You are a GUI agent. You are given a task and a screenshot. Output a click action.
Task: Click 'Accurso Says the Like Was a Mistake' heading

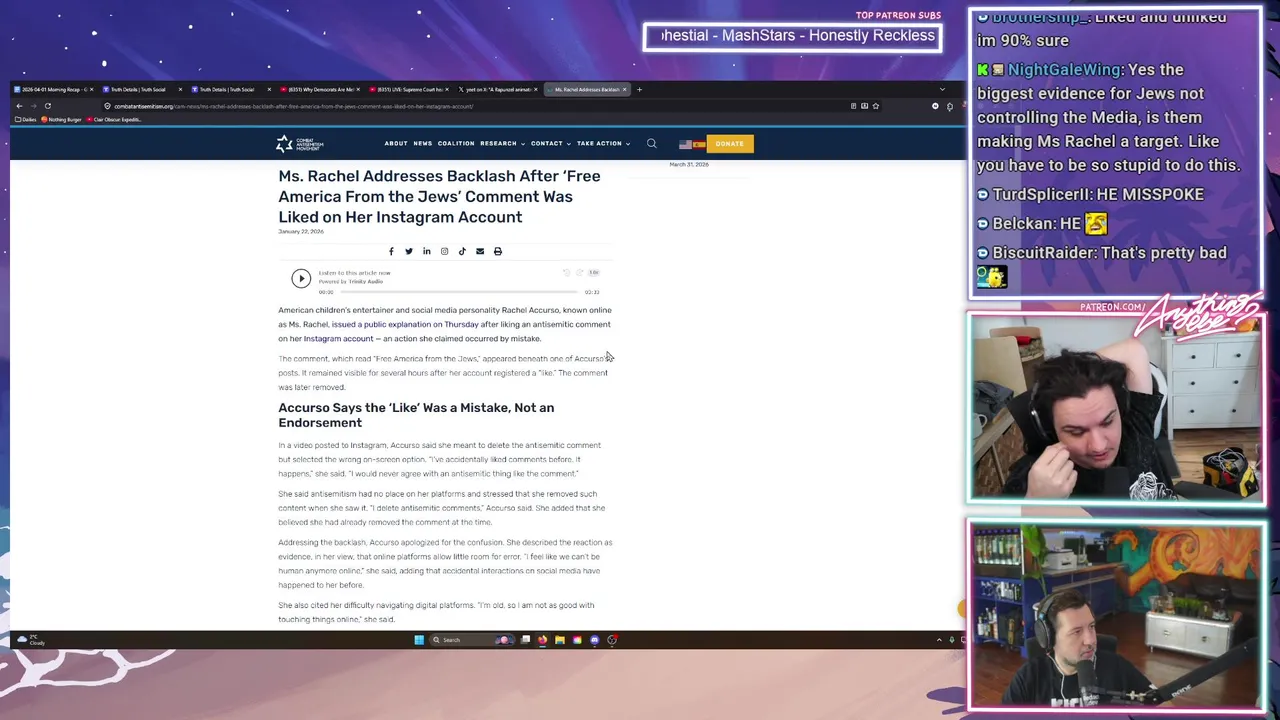416,415
